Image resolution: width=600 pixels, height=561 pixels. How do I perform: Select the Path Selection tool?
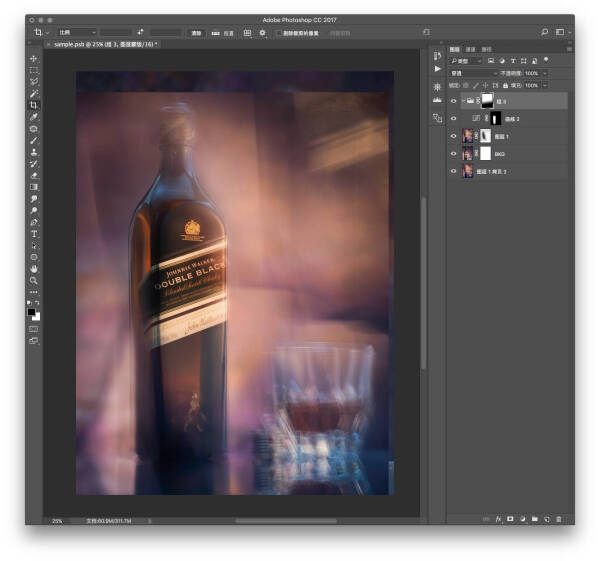34,246
